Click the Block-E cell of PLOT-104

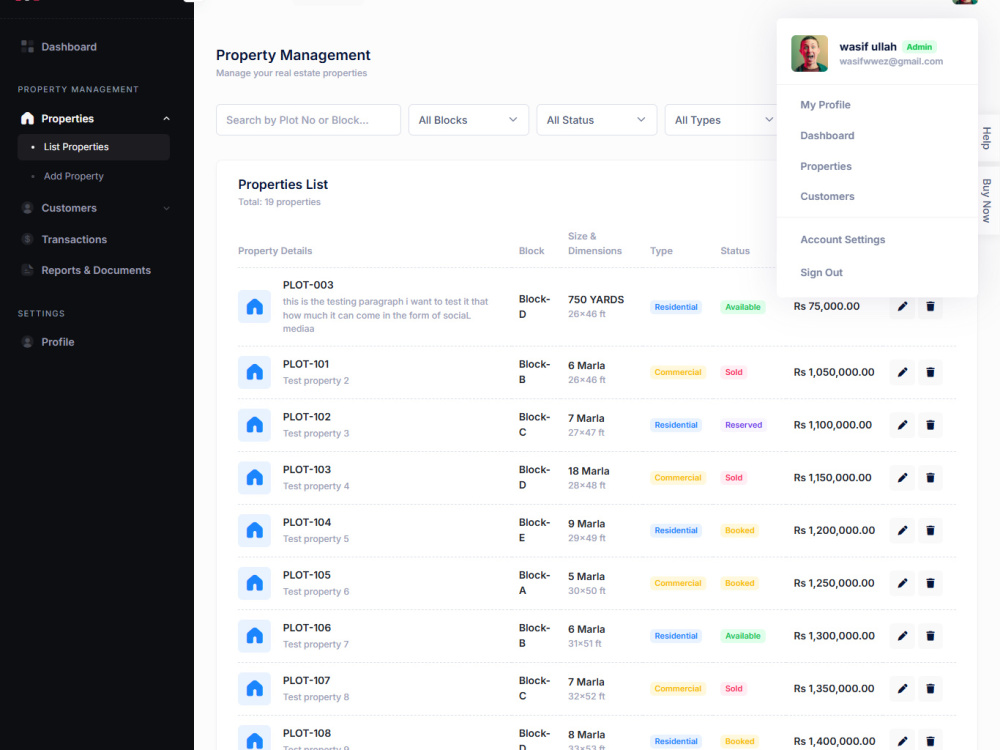pos(534,530)
